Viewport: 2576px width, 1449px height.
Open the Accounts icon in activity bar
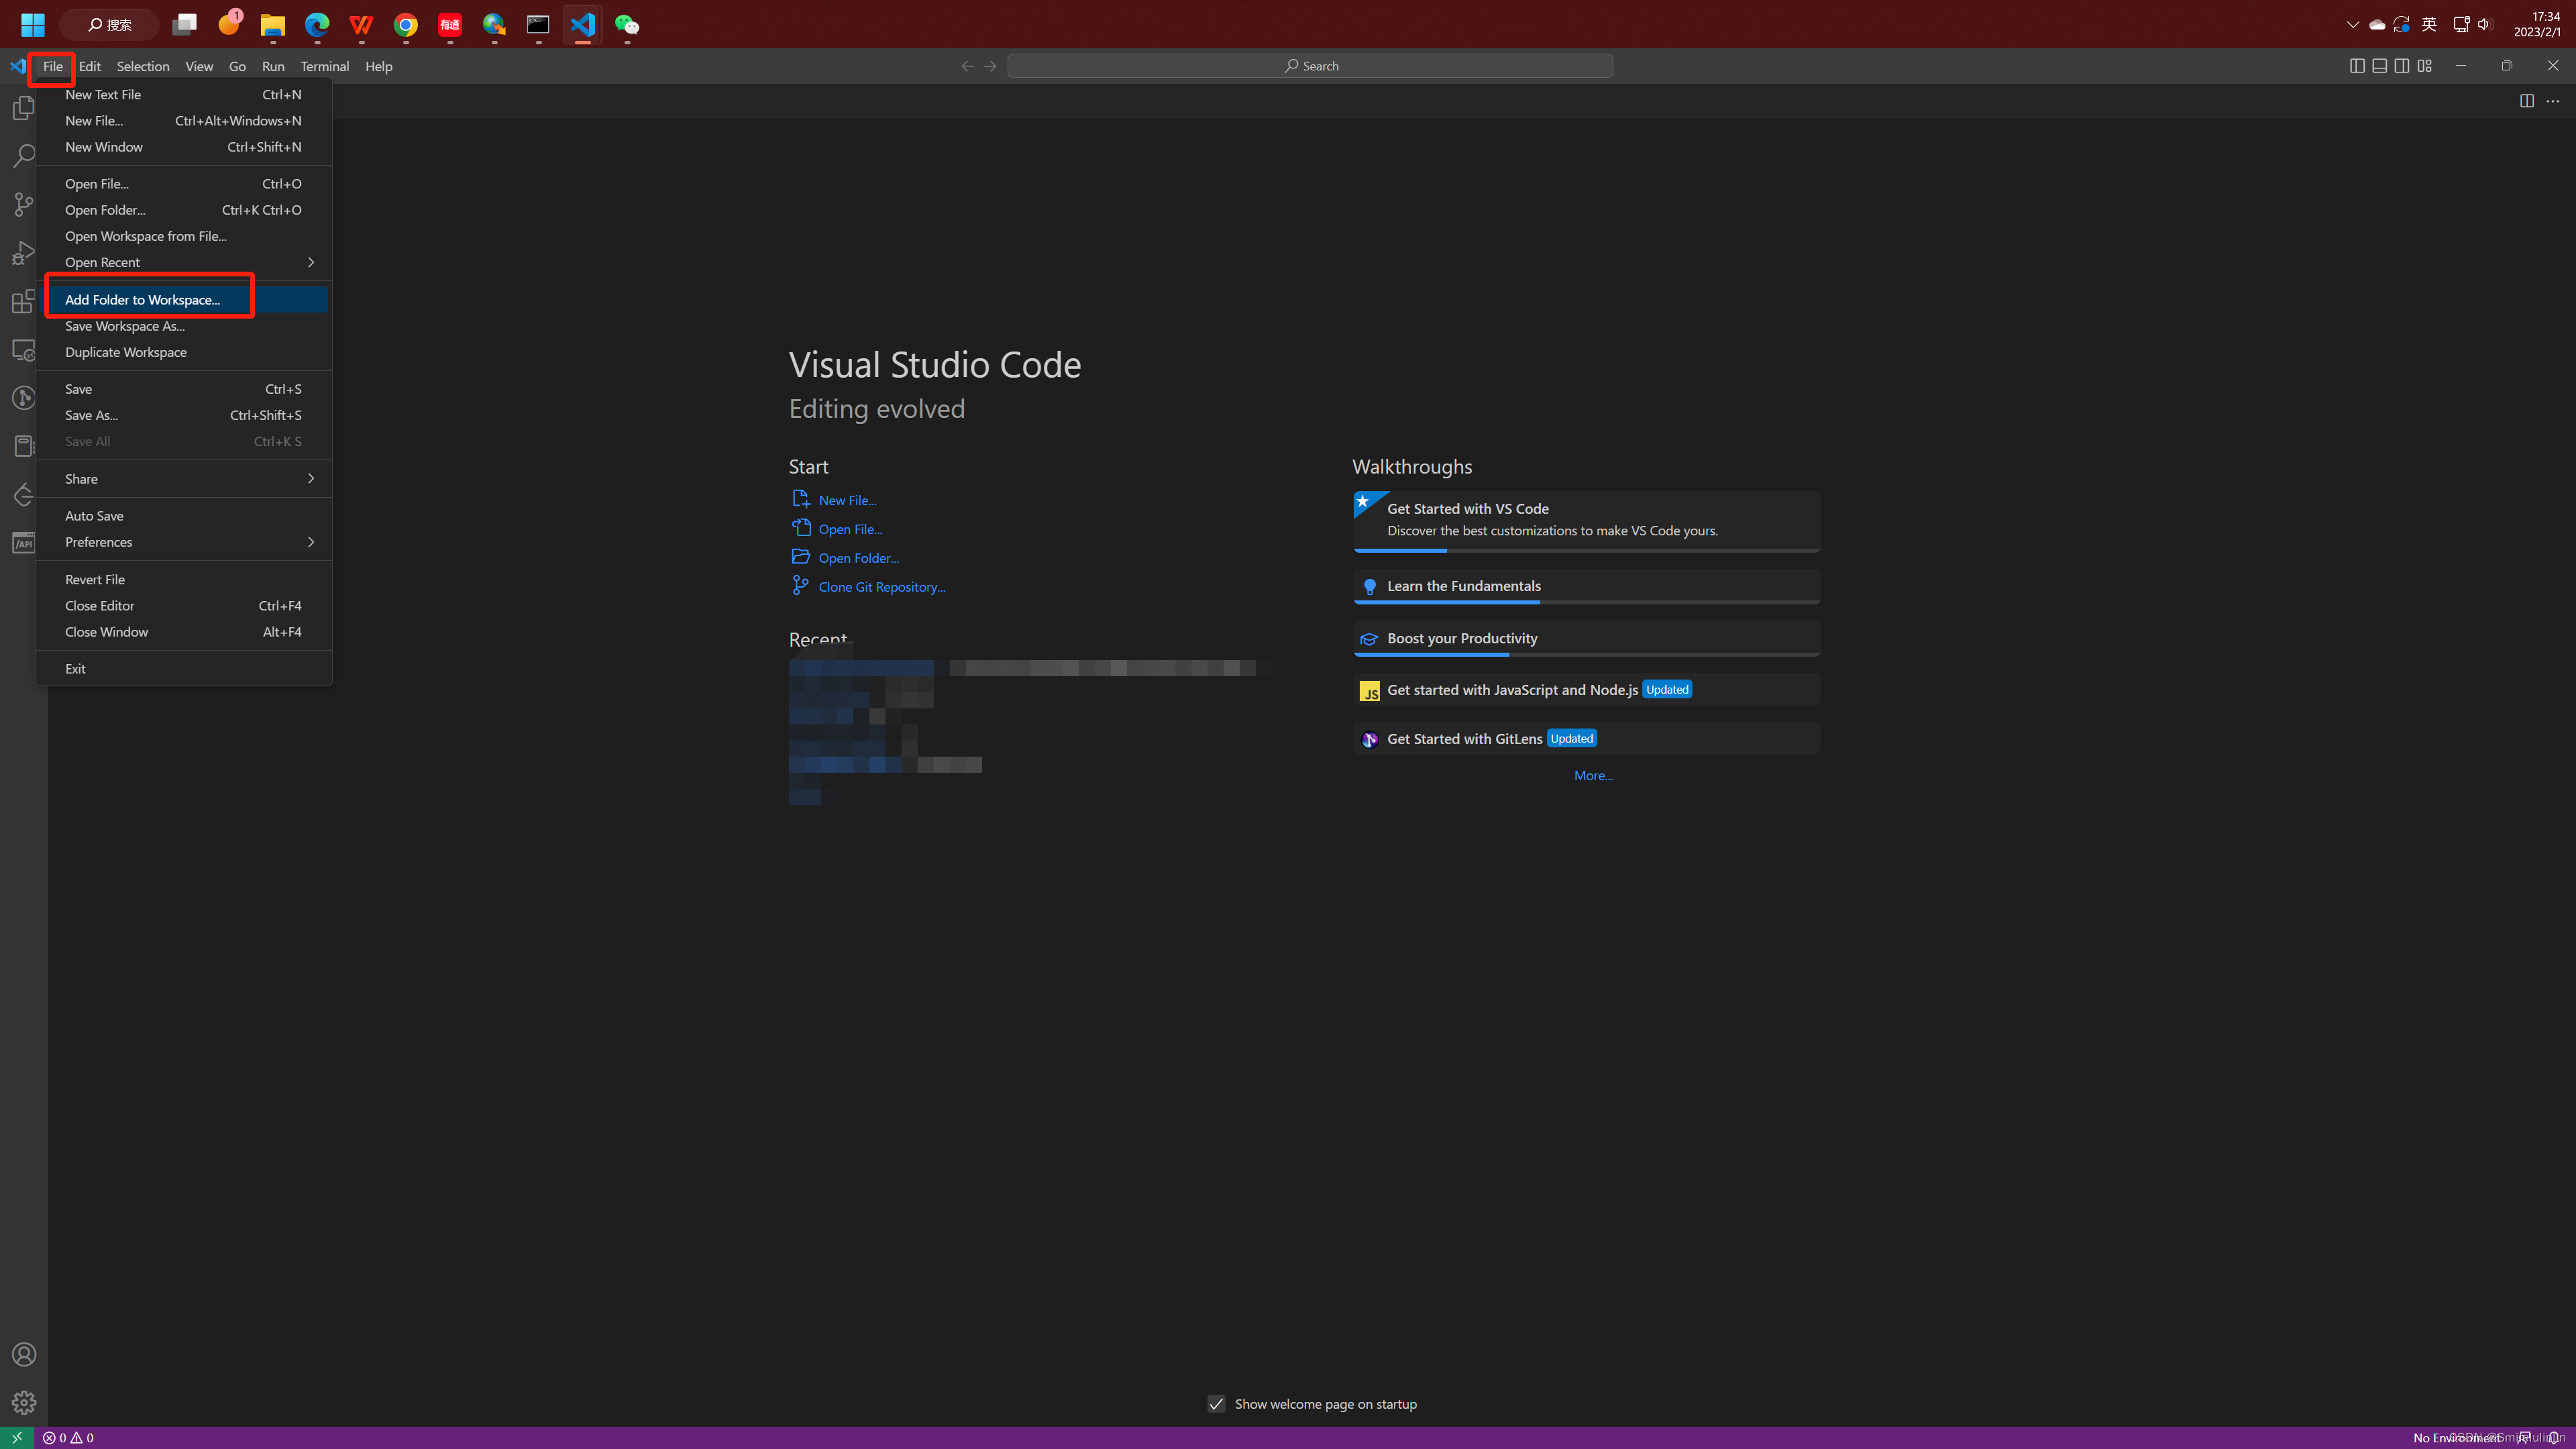(x=23, y=1353)
